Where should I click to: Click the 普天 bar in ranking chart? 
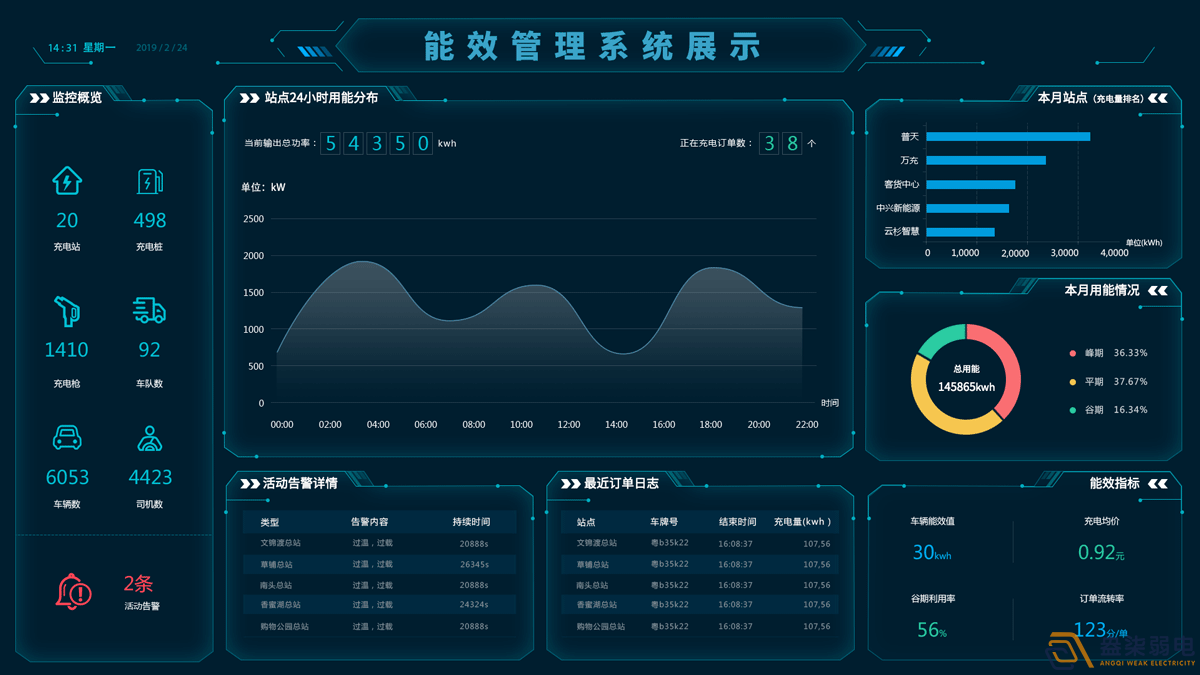tap(1008, 137)
